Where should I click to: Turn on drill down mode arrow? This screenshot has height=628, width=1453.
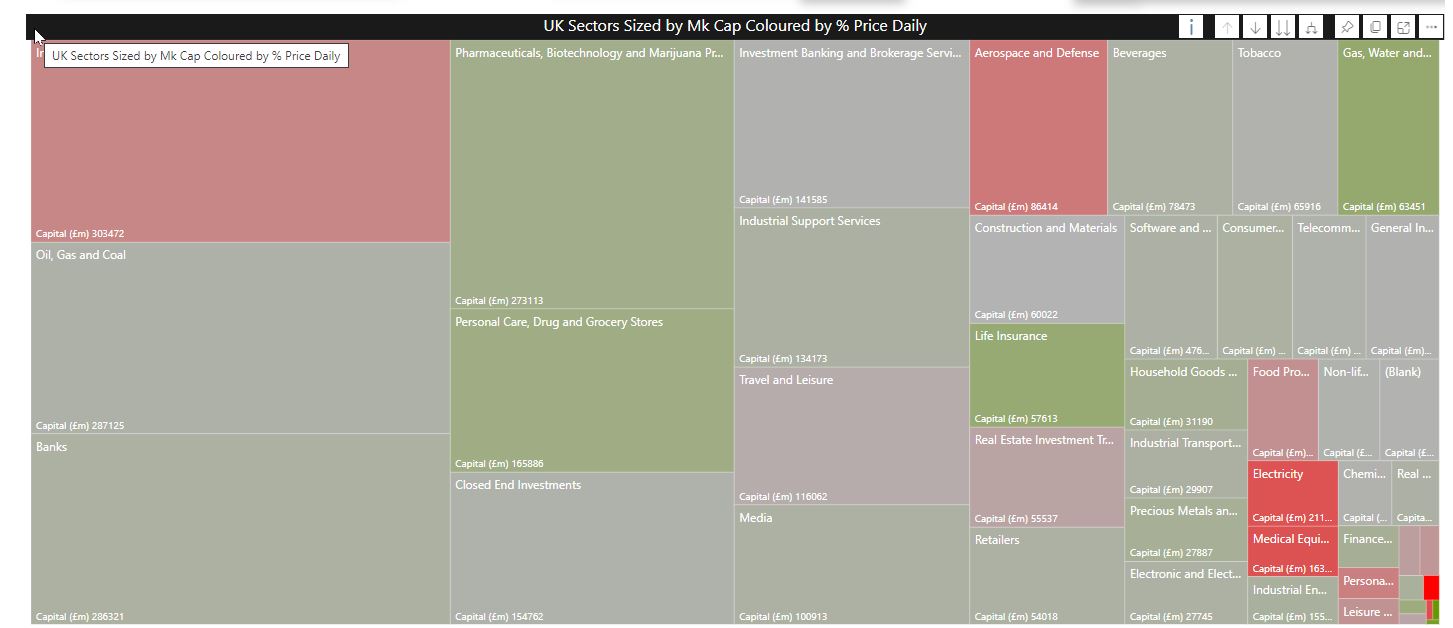1255,27
